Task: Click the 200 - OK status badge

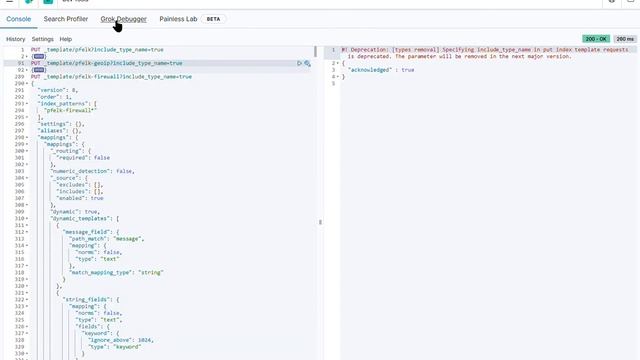Action: 596,39
